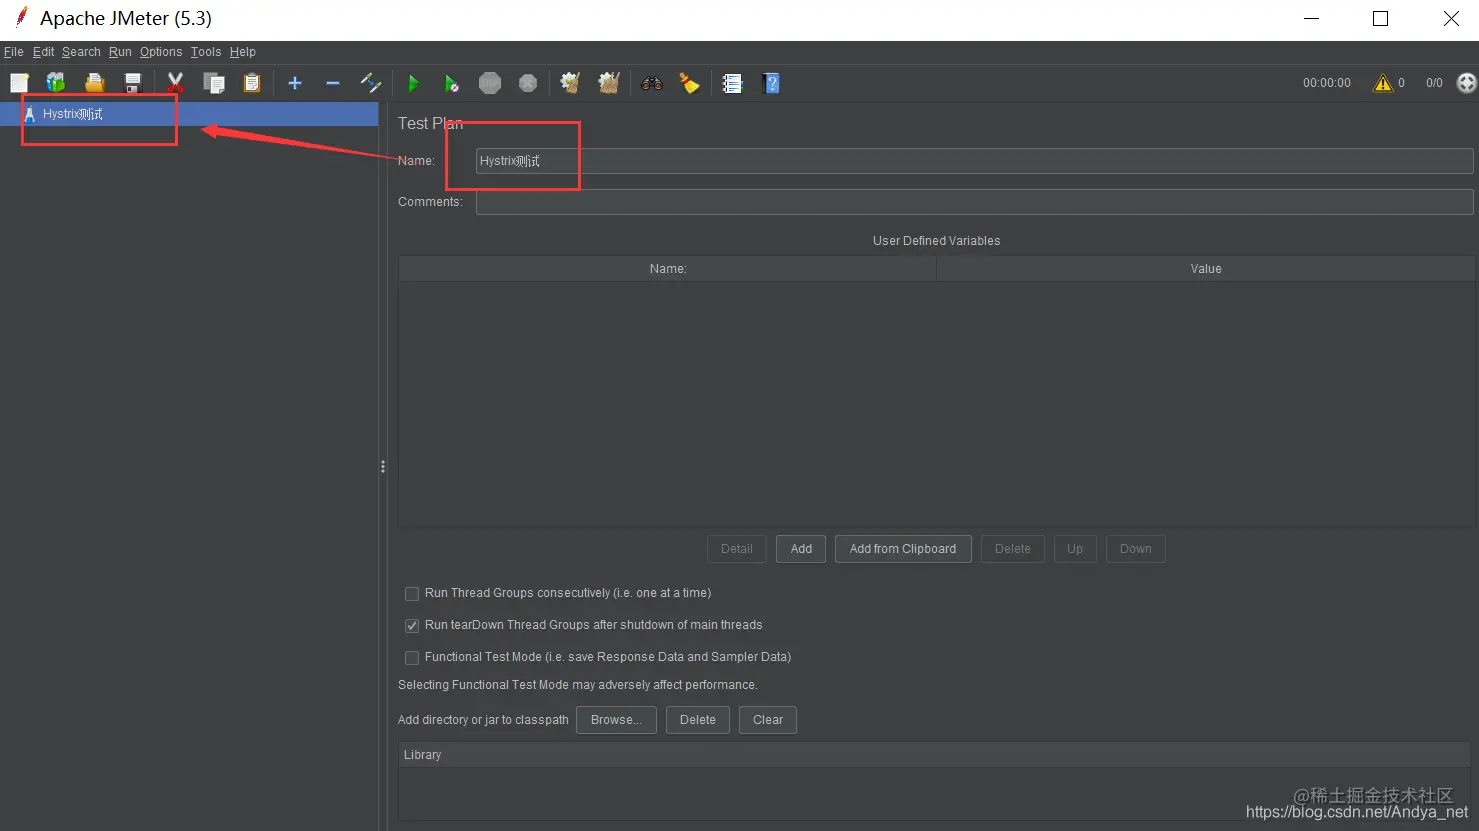The height and width of the screenshot is (831, 1479).
Task: Open the Options menu
Action: click(x=161, y=52)
